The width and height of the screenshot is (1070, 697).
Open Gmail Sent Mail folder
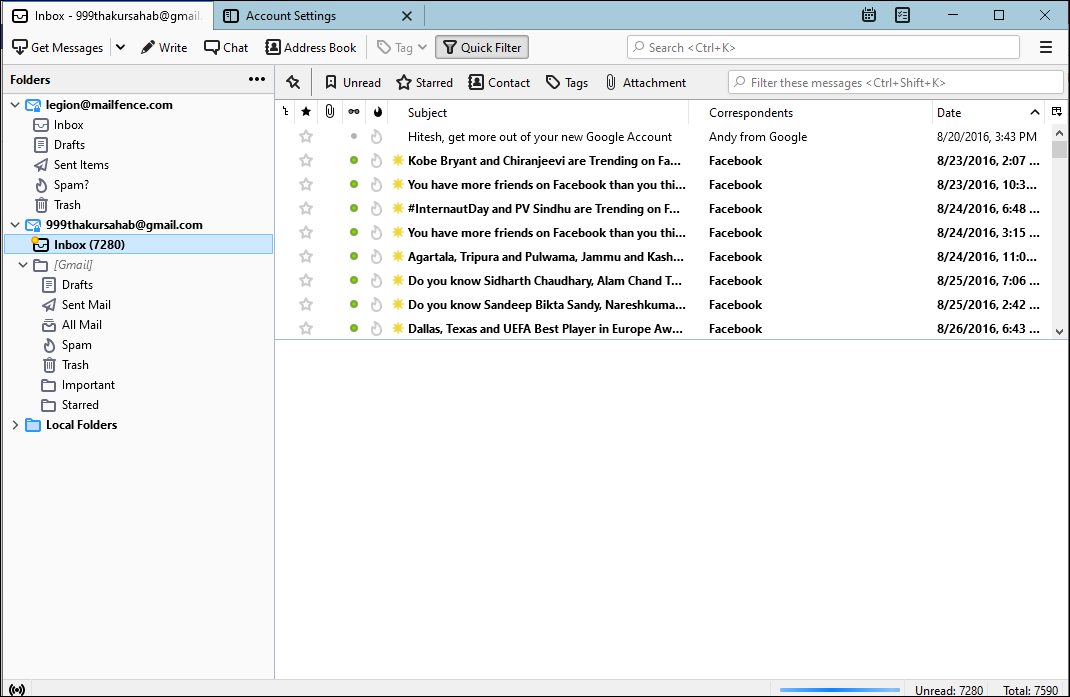pyautogui.click(x=85, y=304)
